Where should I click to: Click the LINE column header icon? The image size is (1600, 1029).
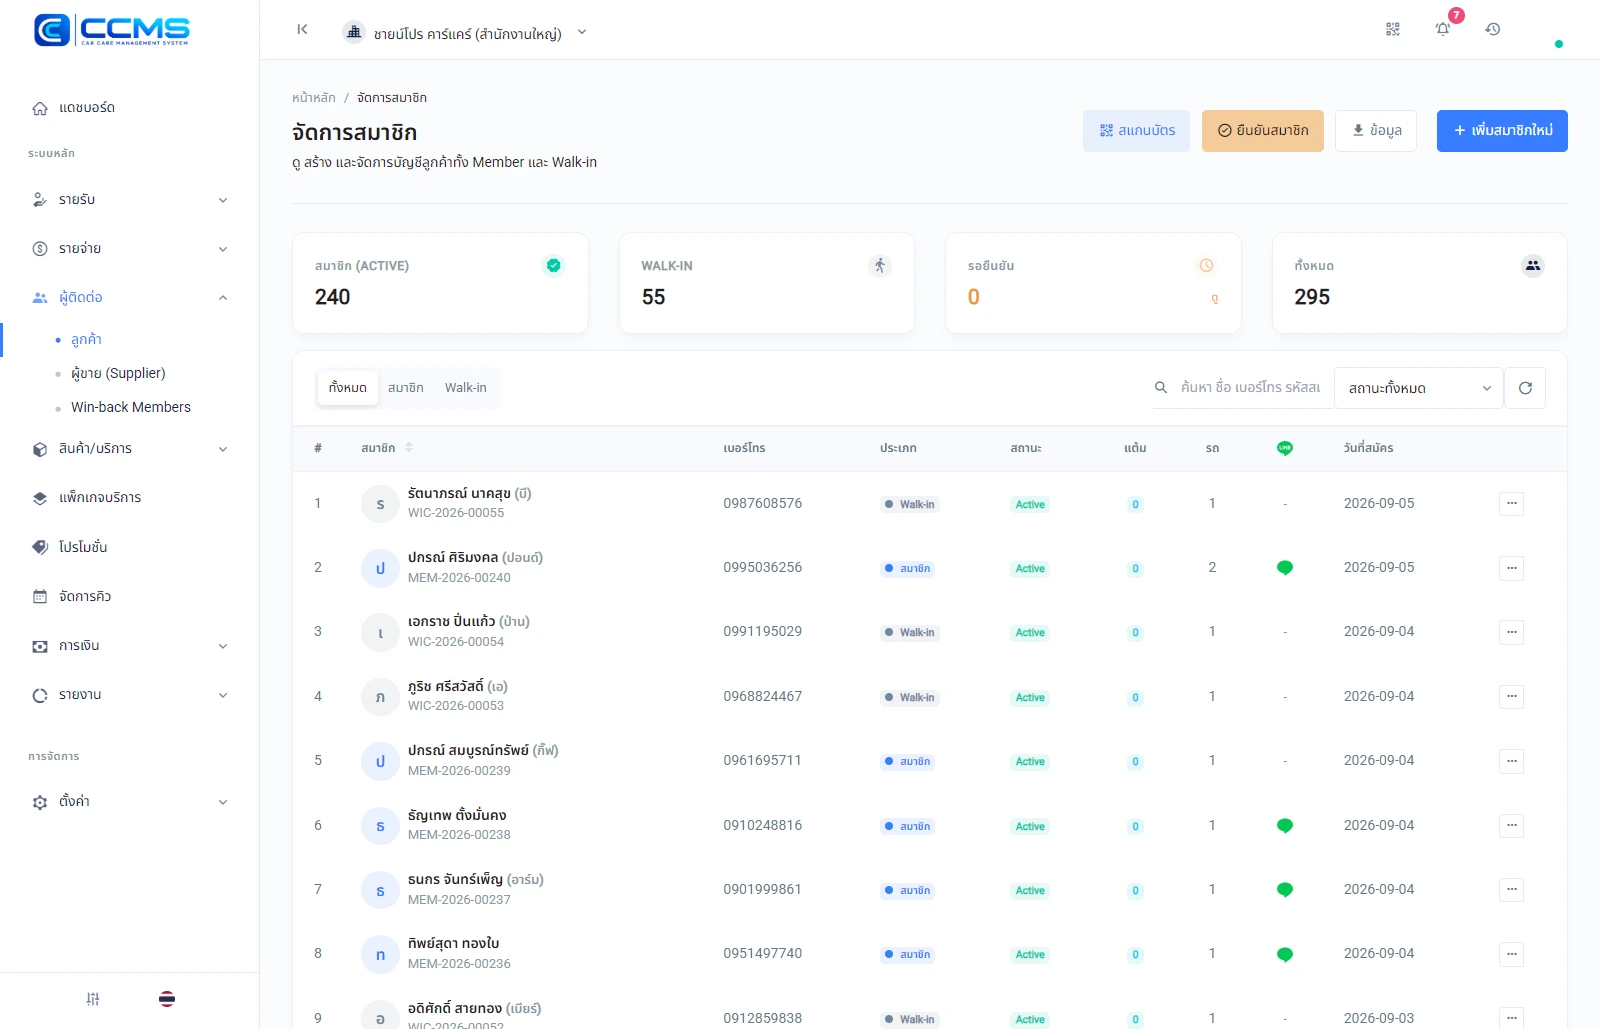[x=1285, y=448]
